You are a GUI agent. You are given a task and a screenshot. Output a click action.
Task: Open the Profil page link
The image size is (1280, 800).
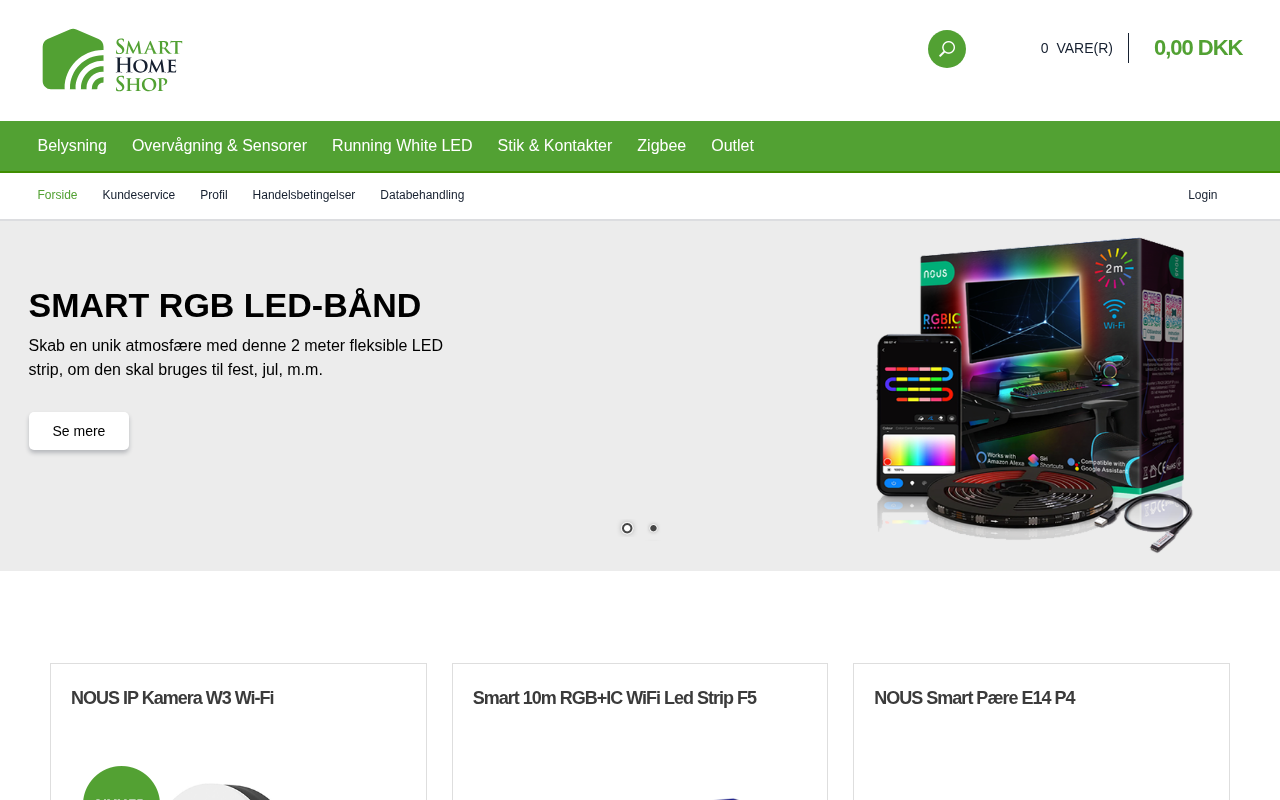tap(214, 195)
